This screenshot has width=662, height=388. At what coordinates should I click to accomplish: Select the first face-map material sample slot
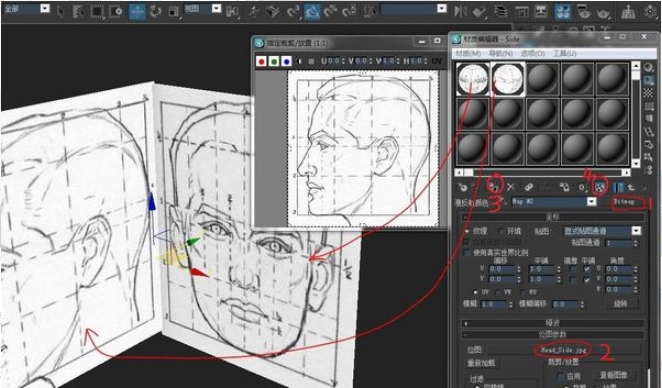pyautogui.click(x=472, y=79)
